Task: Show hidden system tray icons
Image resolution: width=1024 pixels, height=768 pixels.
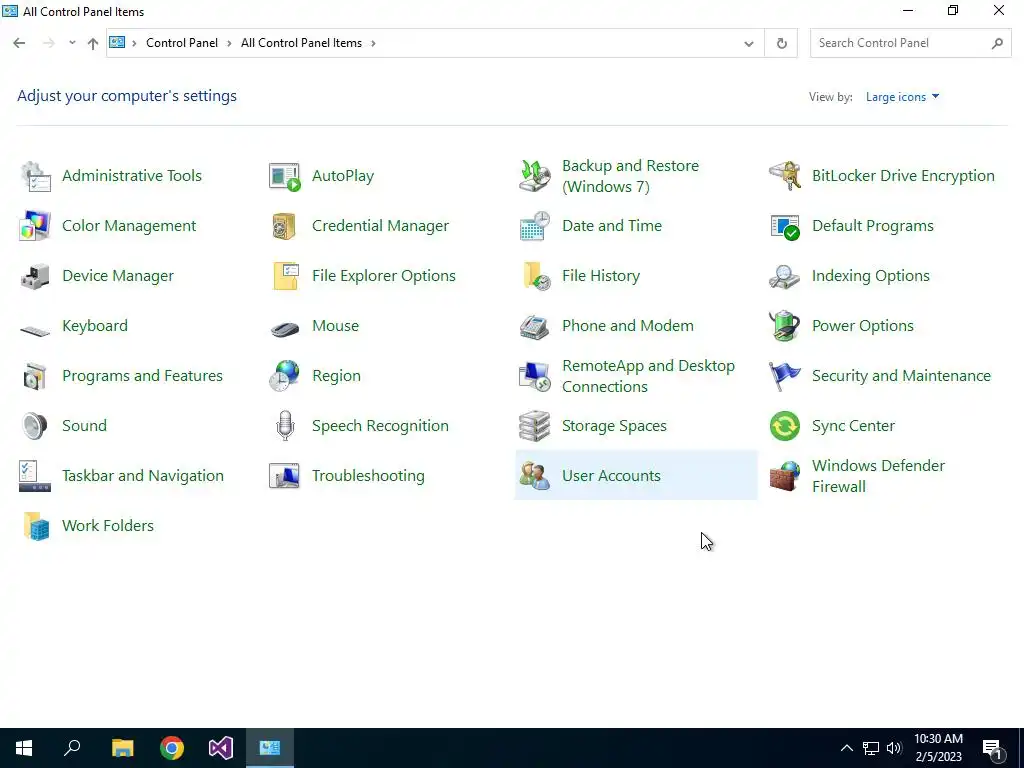Action: 846,748
